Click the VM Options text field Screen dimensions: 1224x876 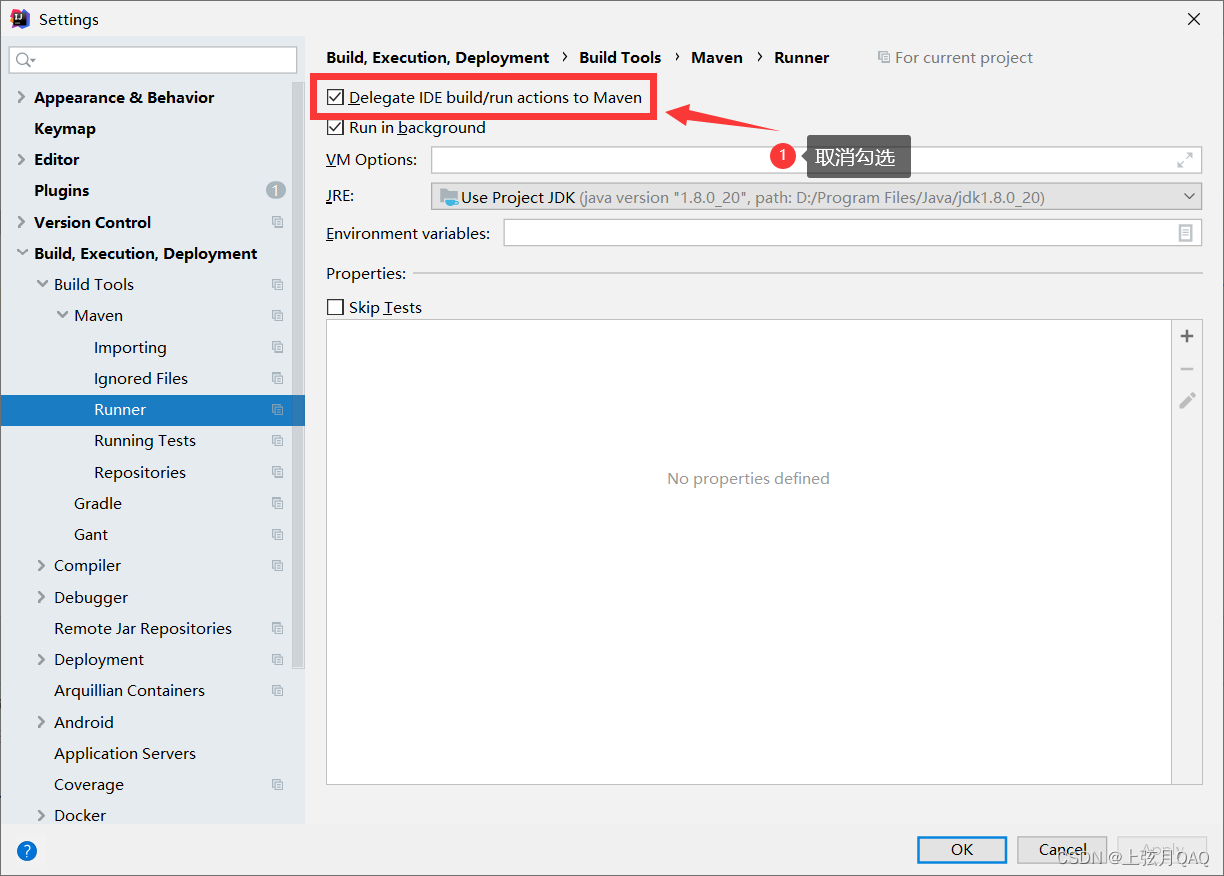pyautogui.click(x=816, y=160)
